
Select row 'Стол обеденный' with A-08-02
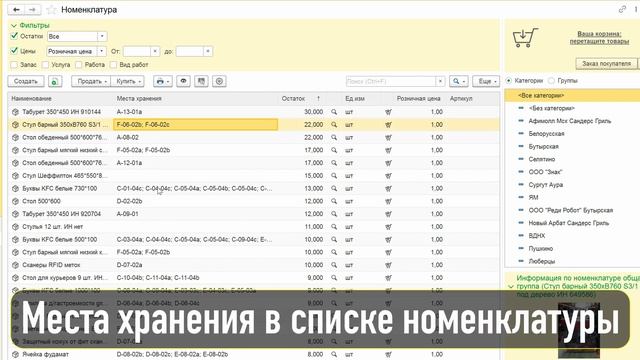253,138
